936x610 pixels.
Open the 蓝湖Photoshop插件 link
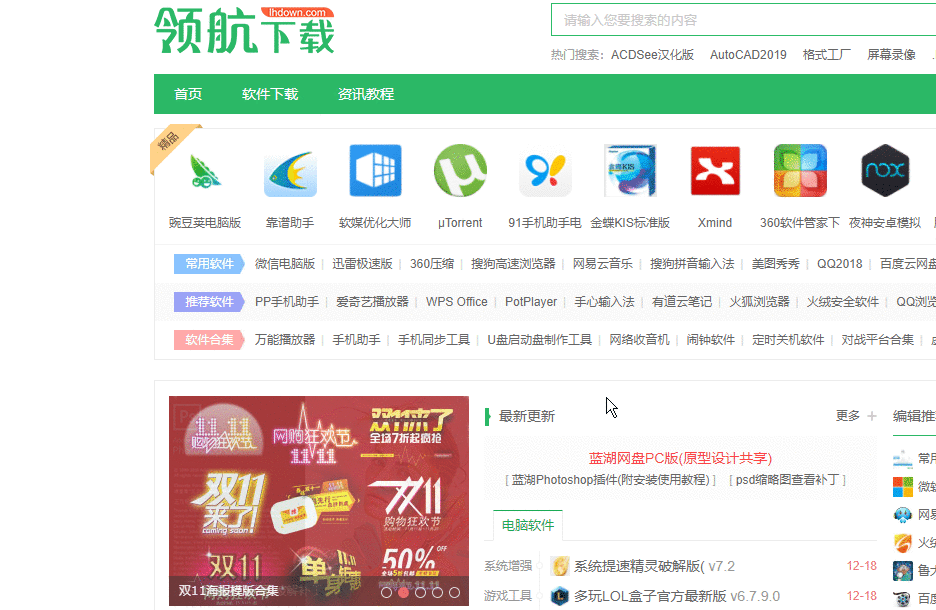(610, 480)
